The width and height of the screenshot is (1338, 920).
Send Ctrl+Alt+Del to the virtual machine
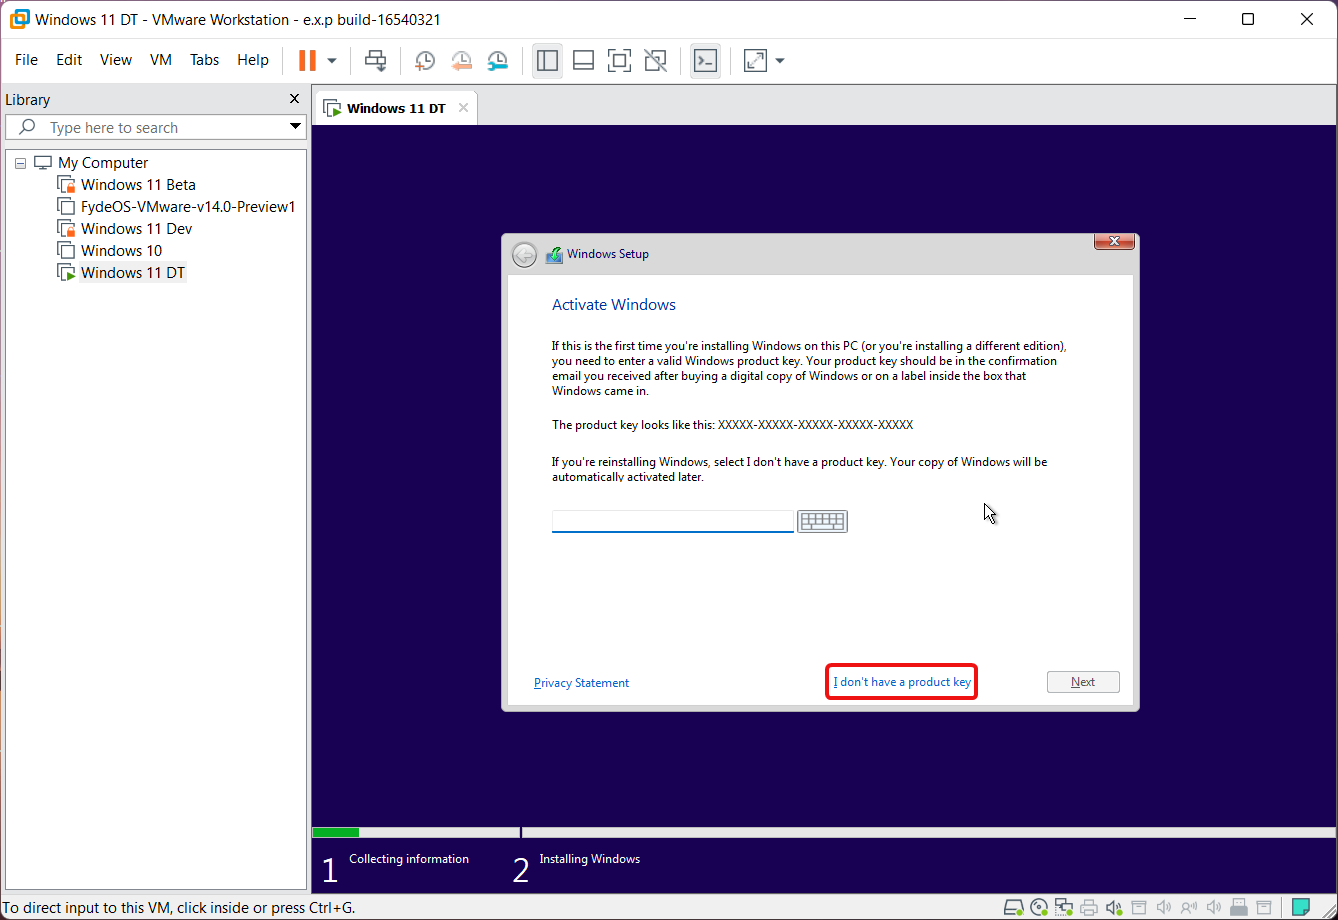pyautogui.click(x=375, y=60)
